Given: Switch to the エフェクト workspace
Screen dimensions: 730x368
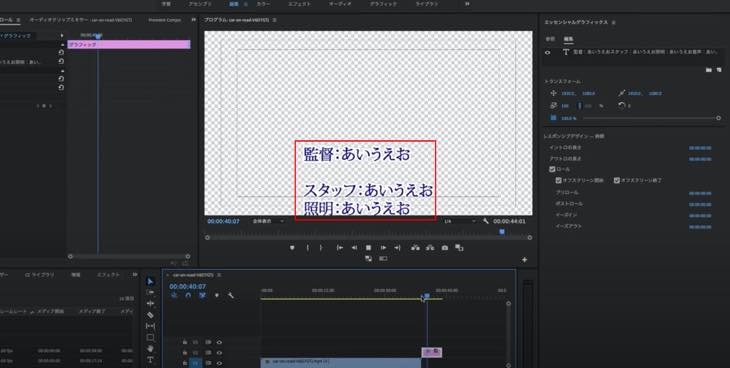Looking at the screenshot, I should (x=299, y=4).
